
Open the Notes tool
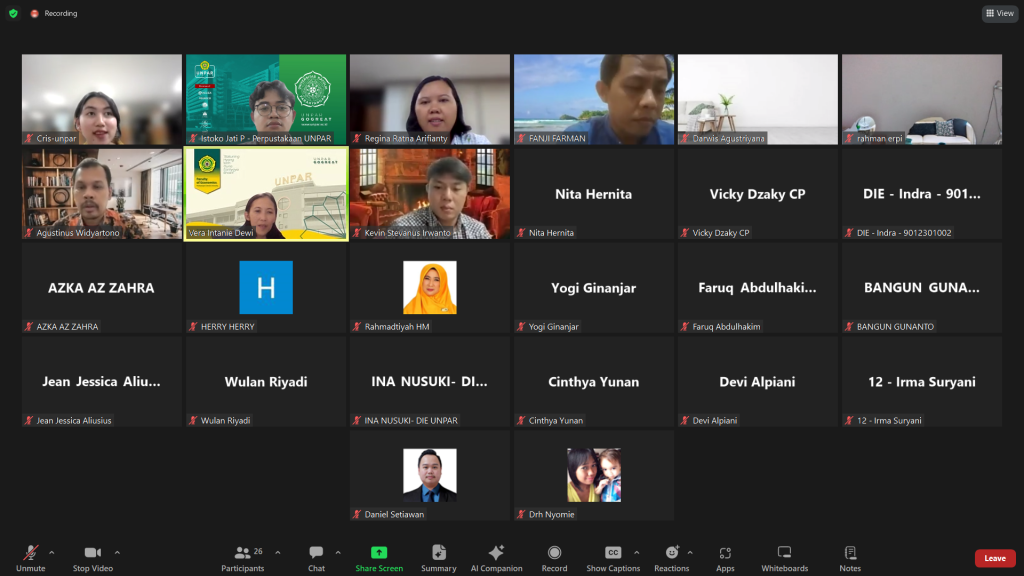coord(850,558)
